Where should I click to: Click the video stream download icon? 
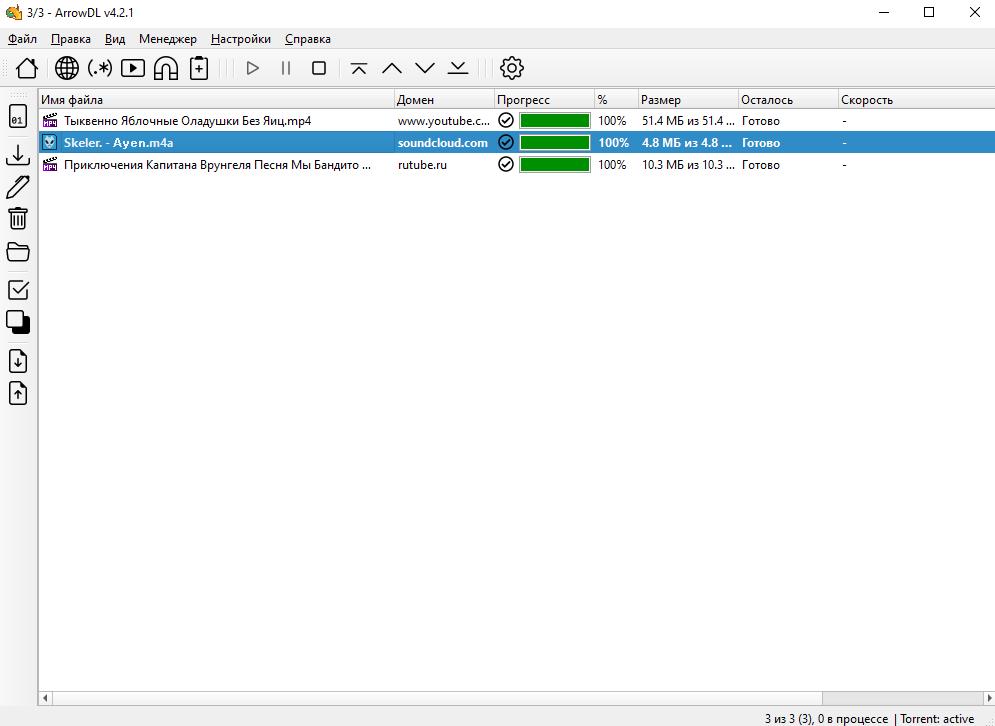[x=133, y=68]
